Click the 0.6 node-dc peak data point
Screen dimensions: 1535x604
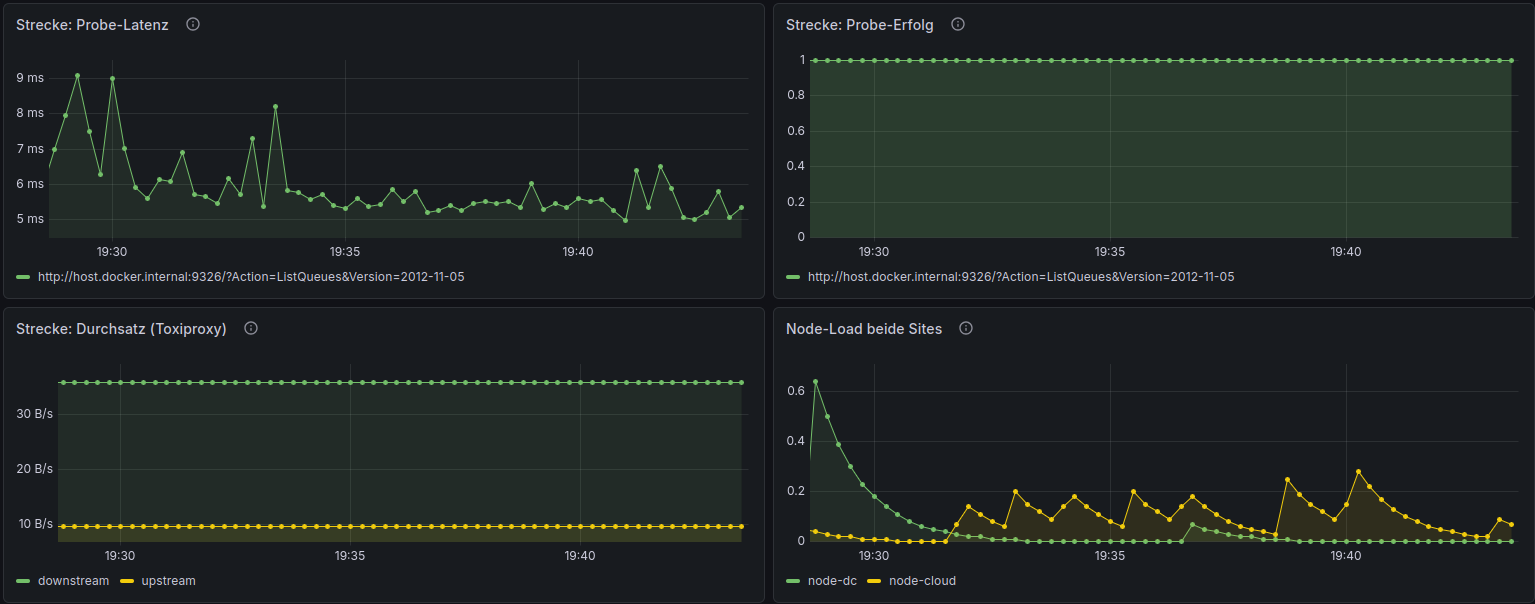[815, 381]
